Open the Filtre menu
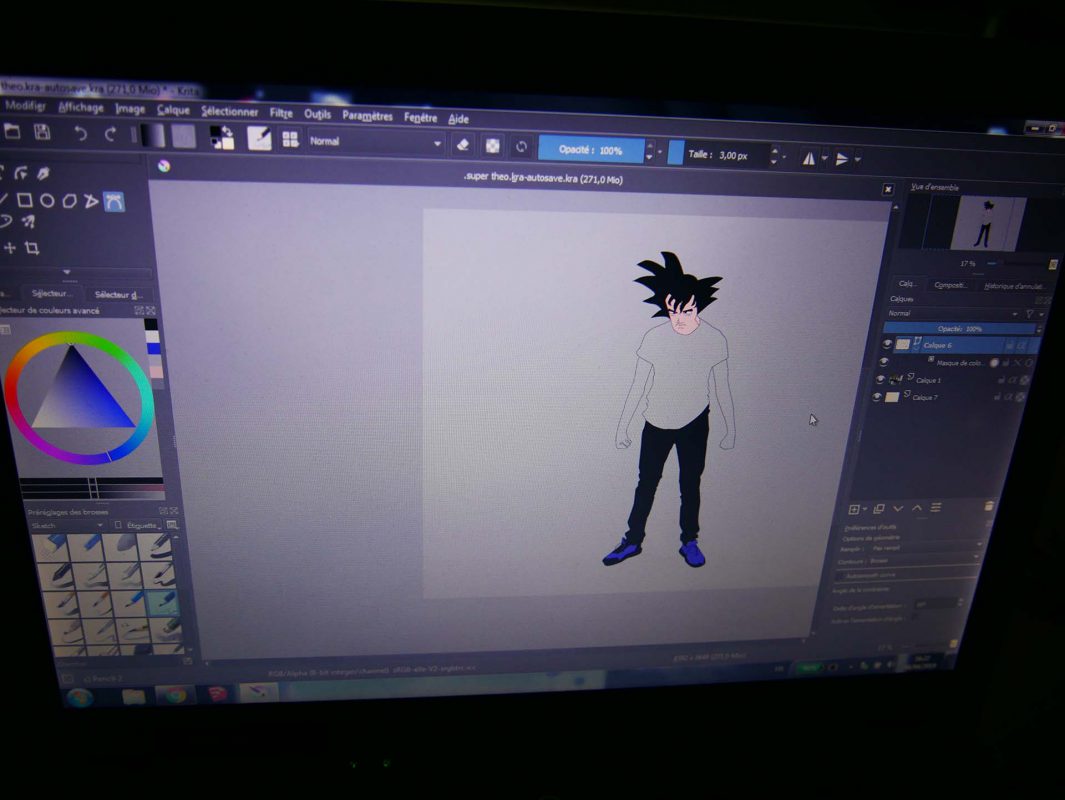This screenshot has width=1065, height=800. click(281, 114)
